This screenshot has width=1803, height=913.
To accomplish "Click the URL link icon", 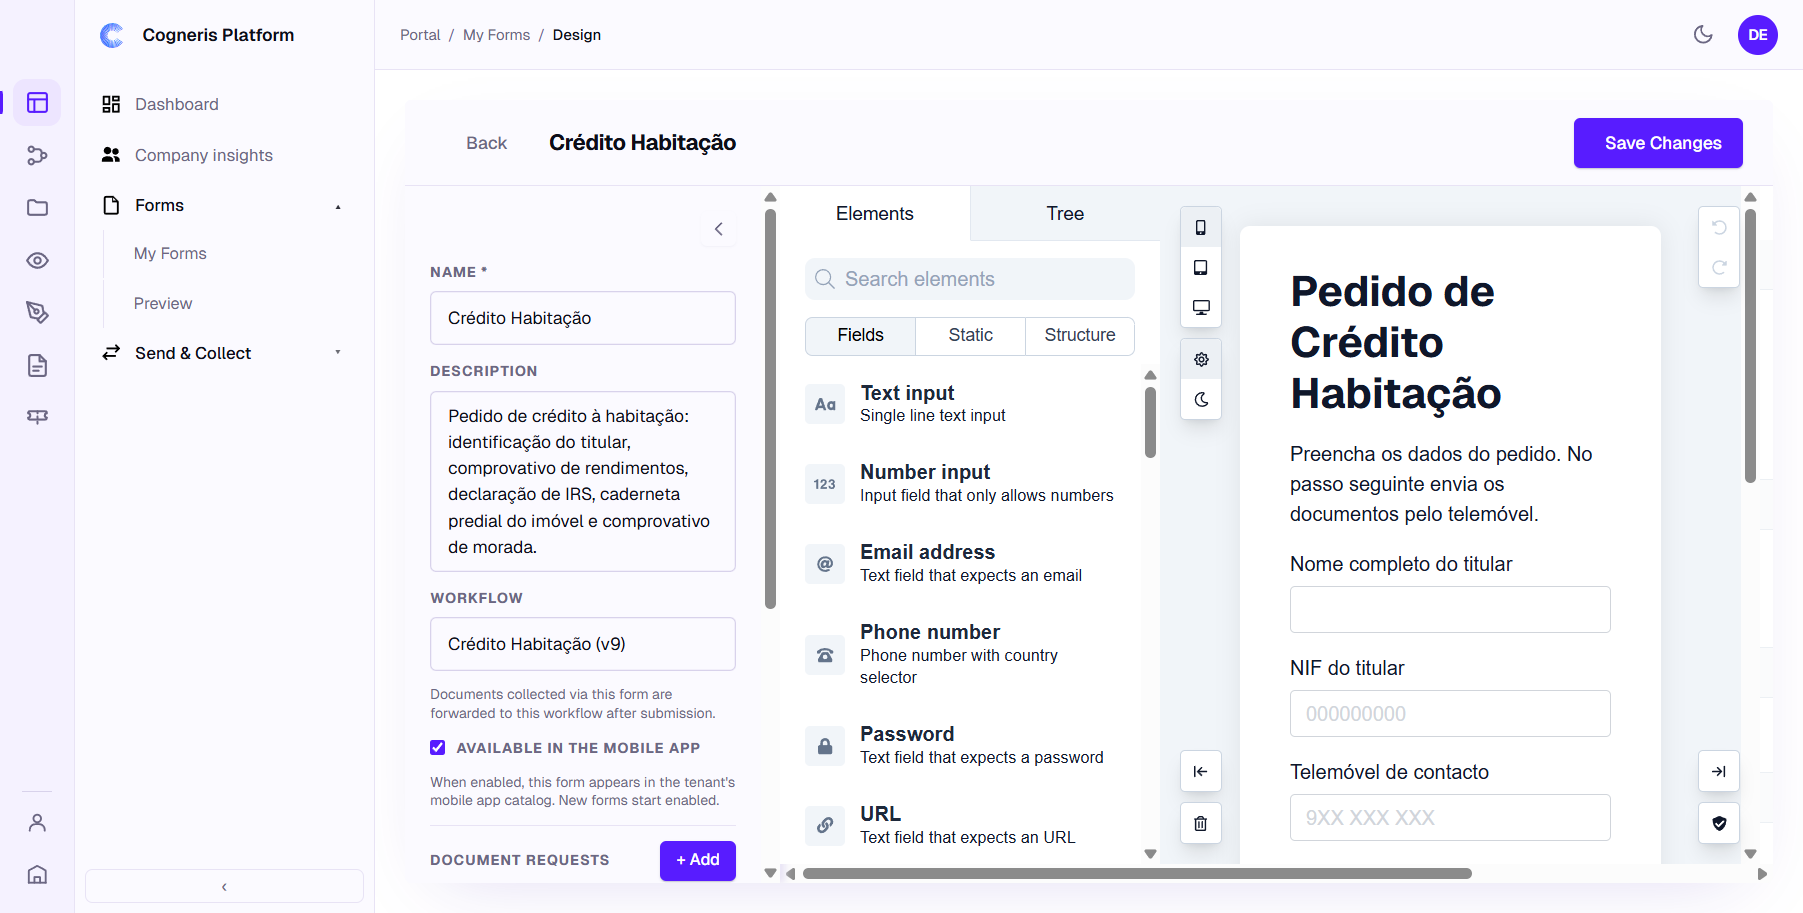I will point(825,826).
